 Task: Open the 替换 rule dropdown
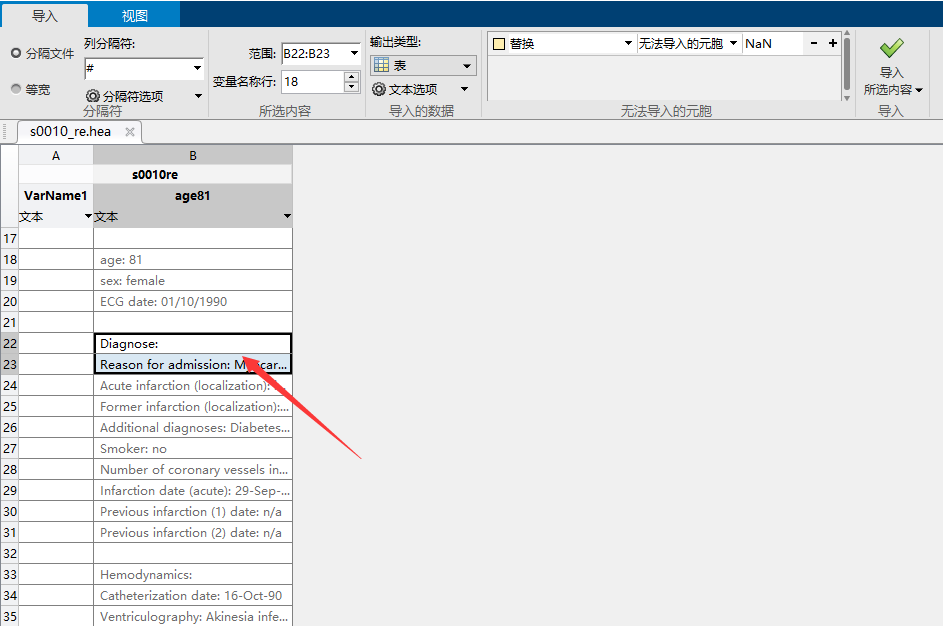628,43
